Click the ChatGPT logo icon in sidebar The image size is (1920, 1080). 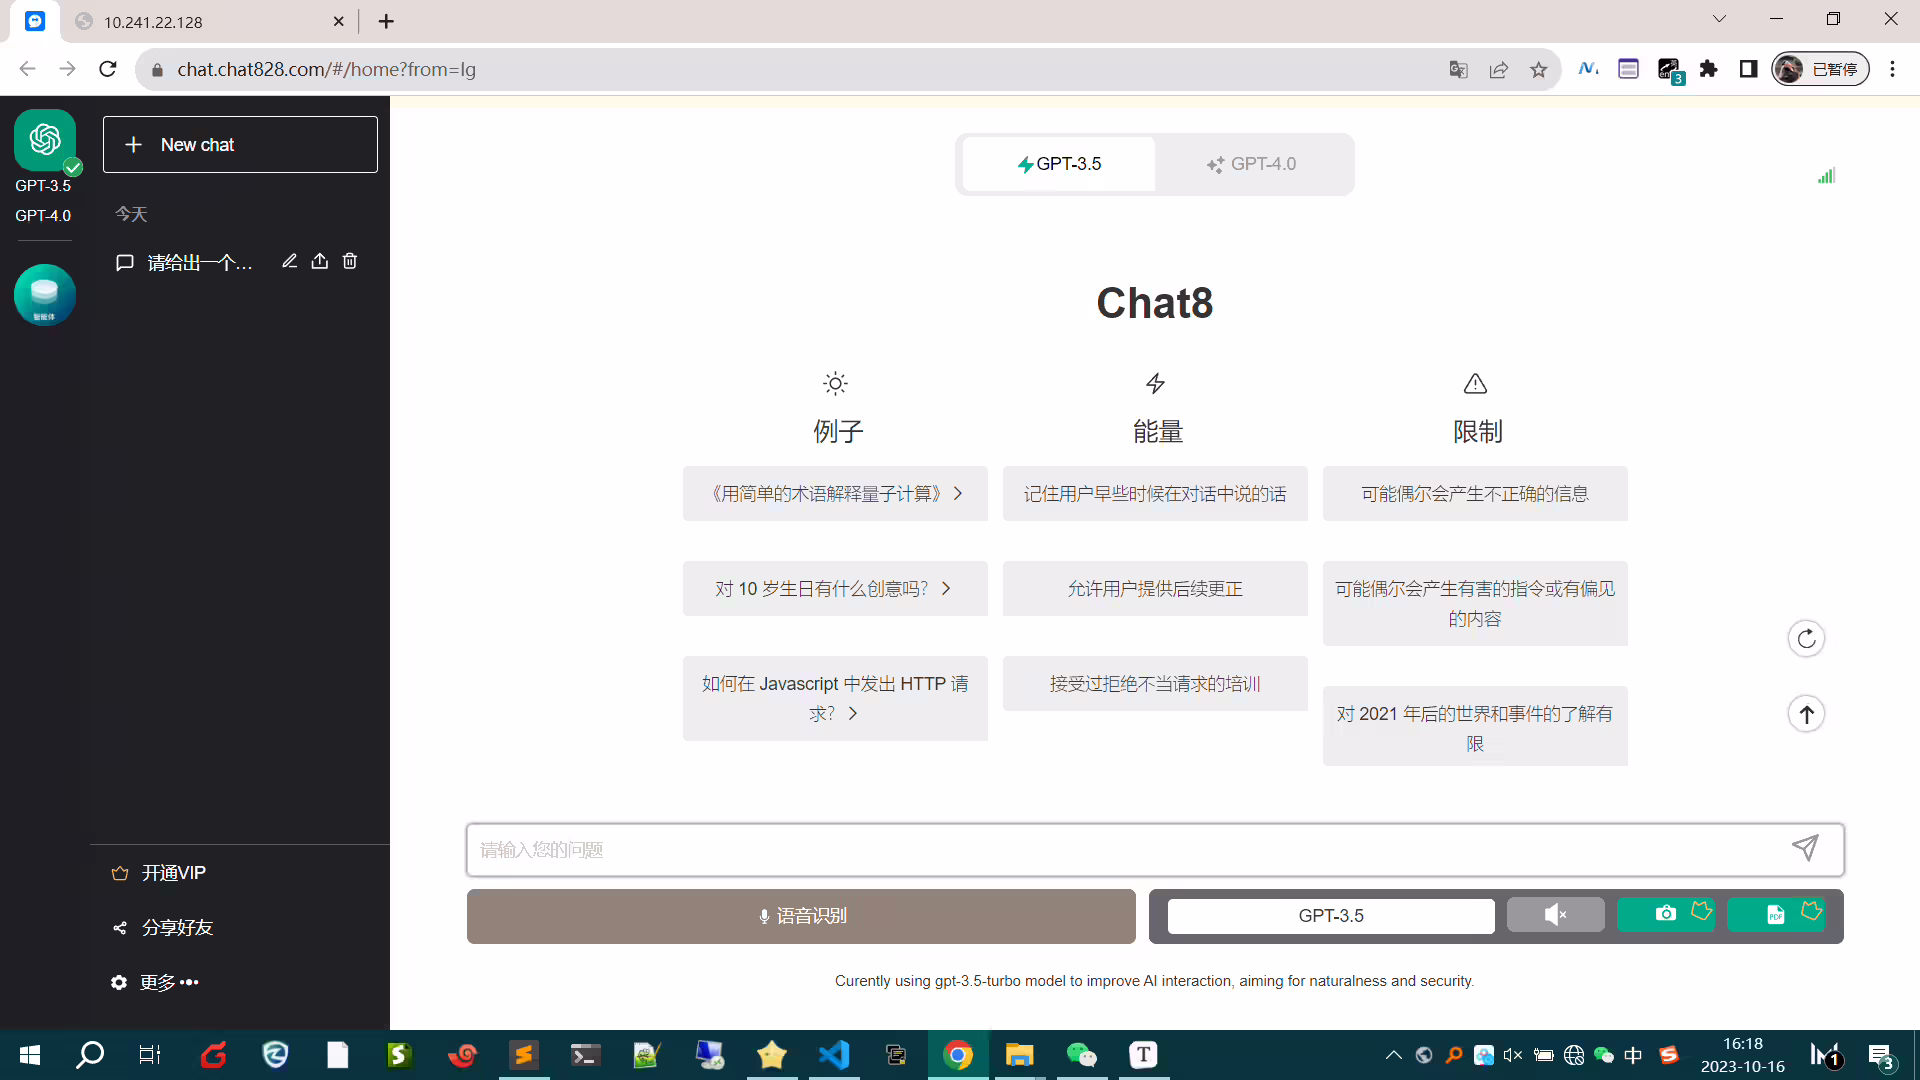(x=45, y=140)
